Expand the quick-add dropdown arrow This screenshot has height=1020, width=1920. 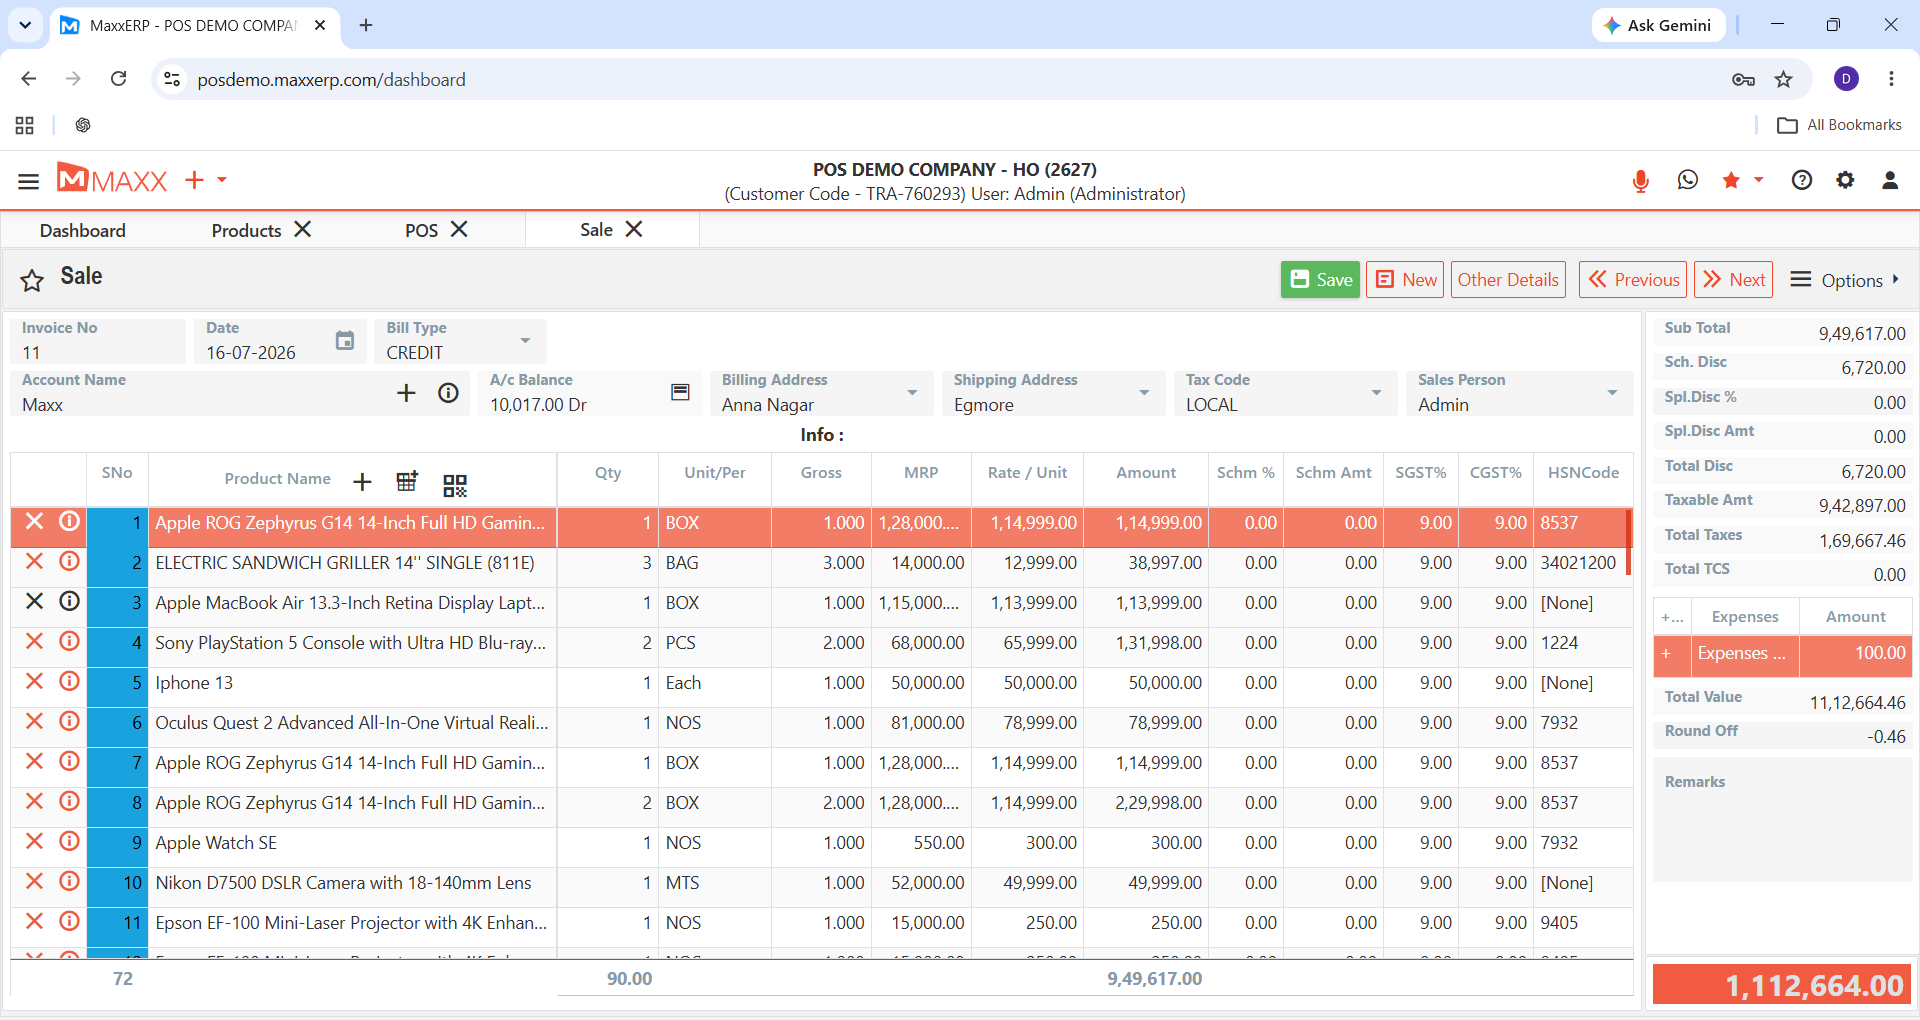222,180
